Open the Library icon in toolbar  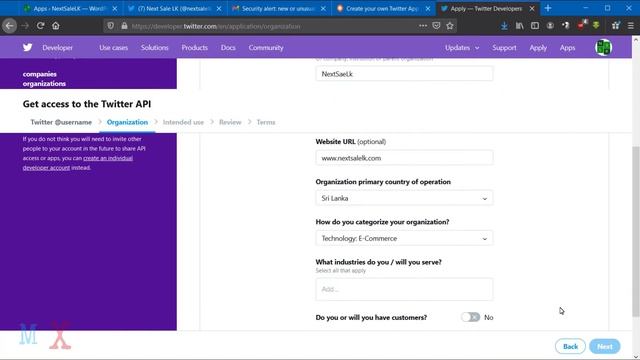pos(520,26)
